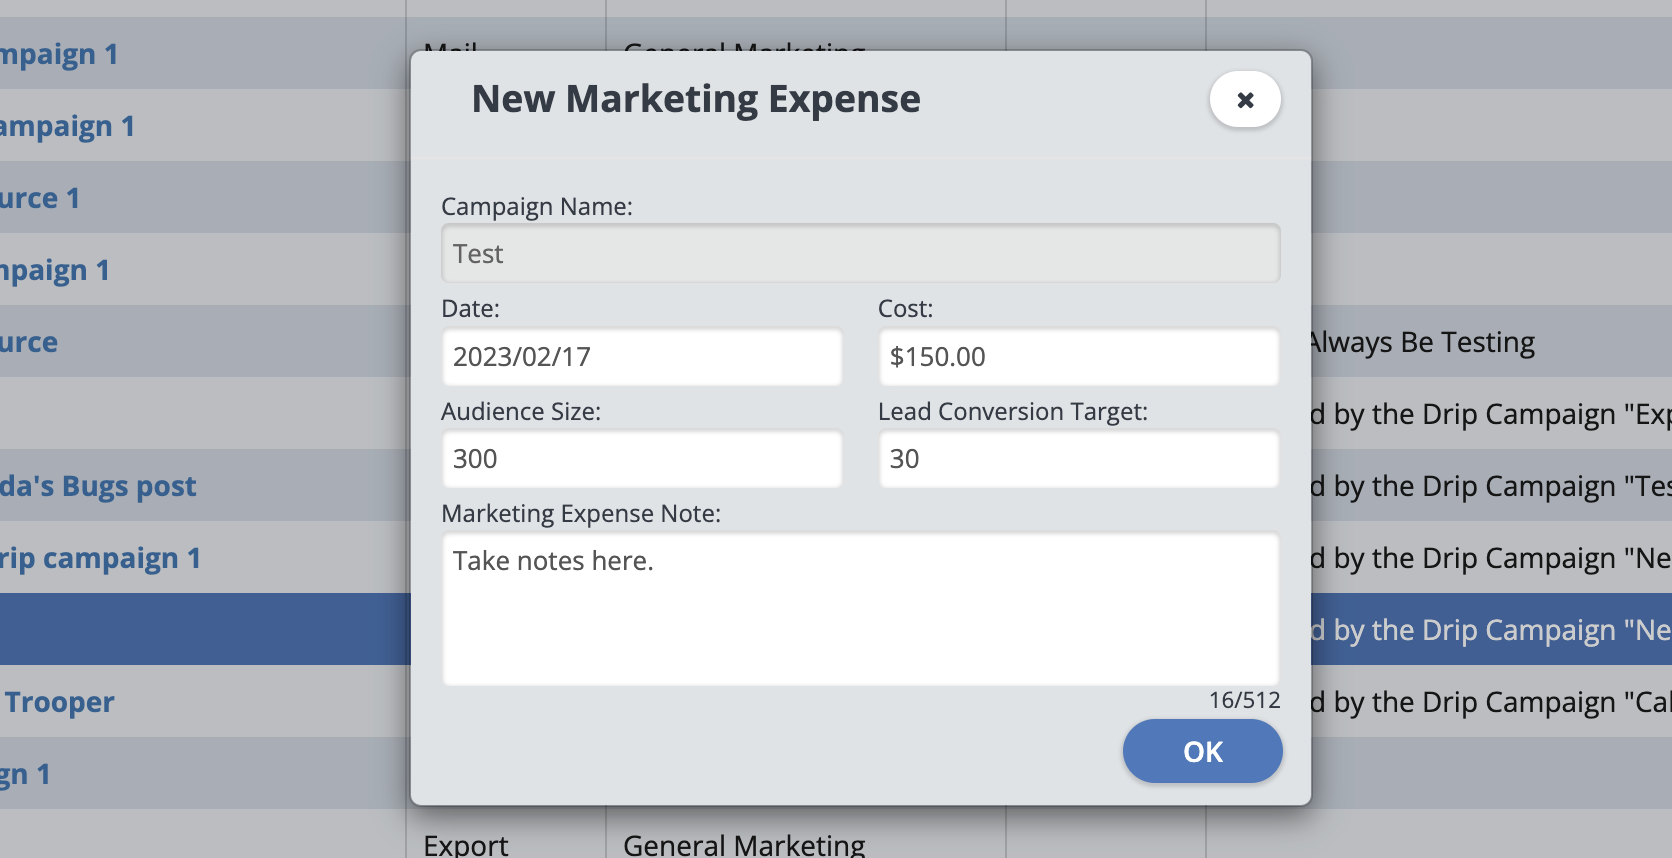Viewport: 1672px width, 858px height.
Task: Click the Cost field showing $150.00
Action: pos(1078,357)
